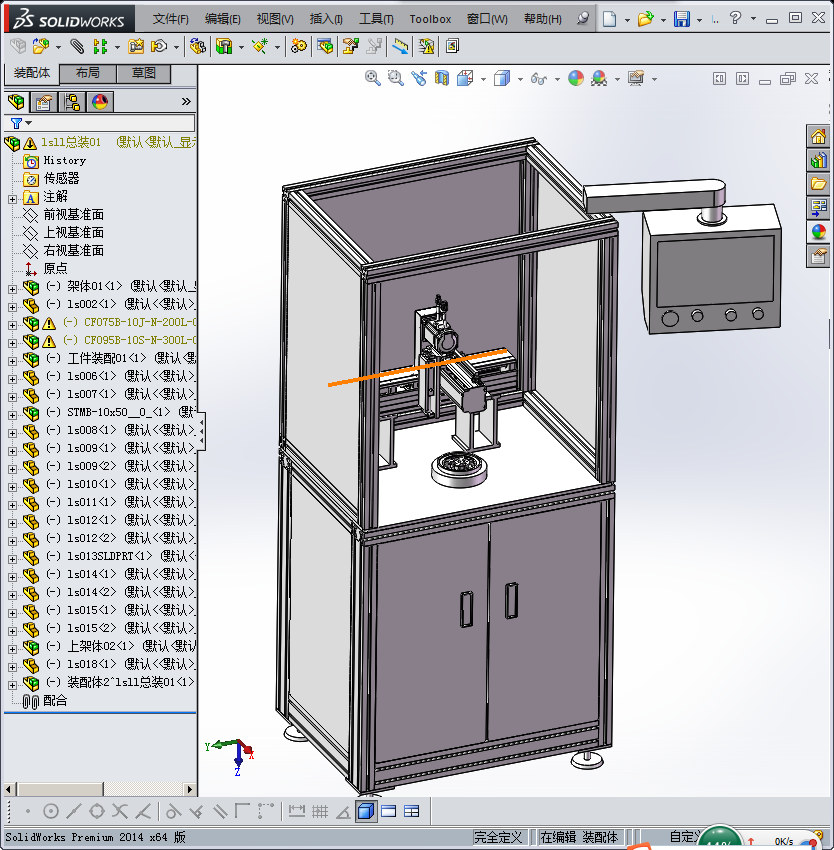Switch to the 草图 tab
This screenshot has width=834, height=850.
(x=144, y=73)
